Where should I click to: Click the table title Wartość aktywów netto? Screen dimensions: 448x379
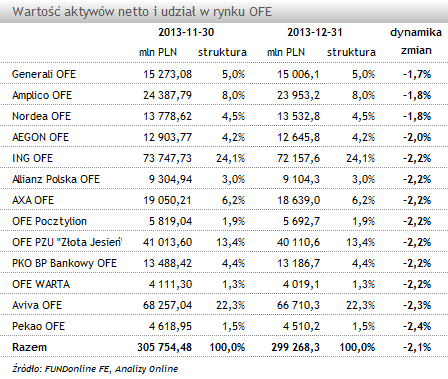142,12
